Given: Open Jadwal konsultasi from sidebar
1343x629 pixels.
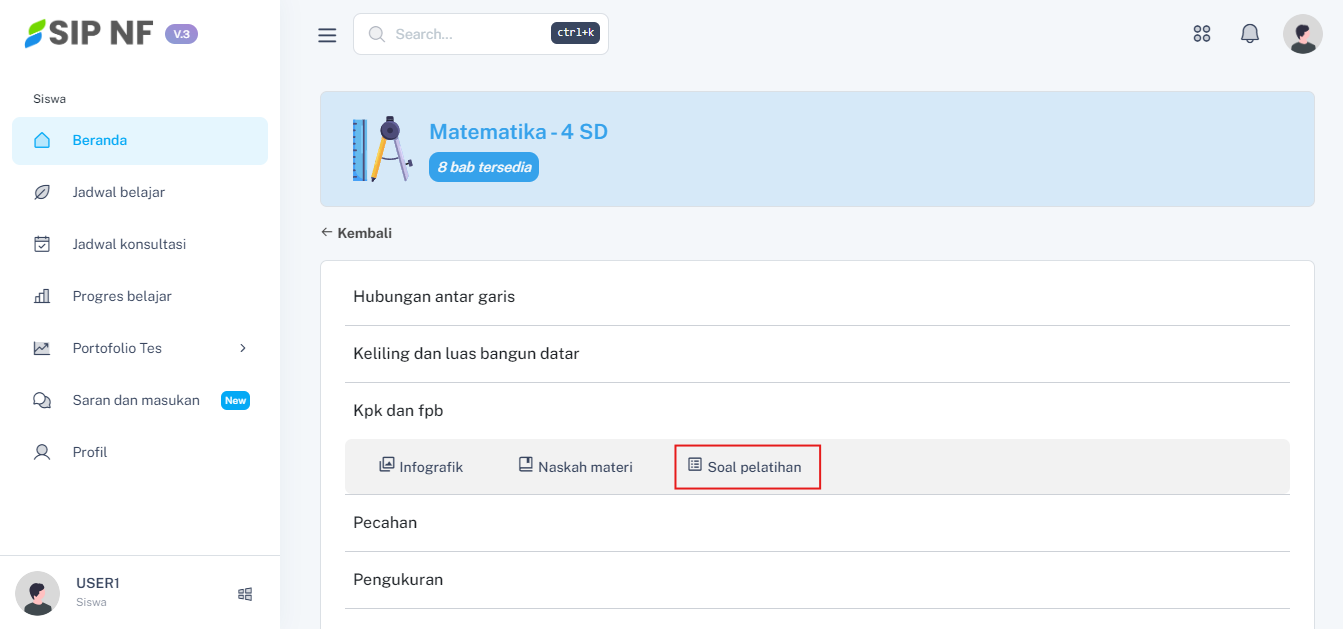Looking at the screenshot, I should [129, 244].
